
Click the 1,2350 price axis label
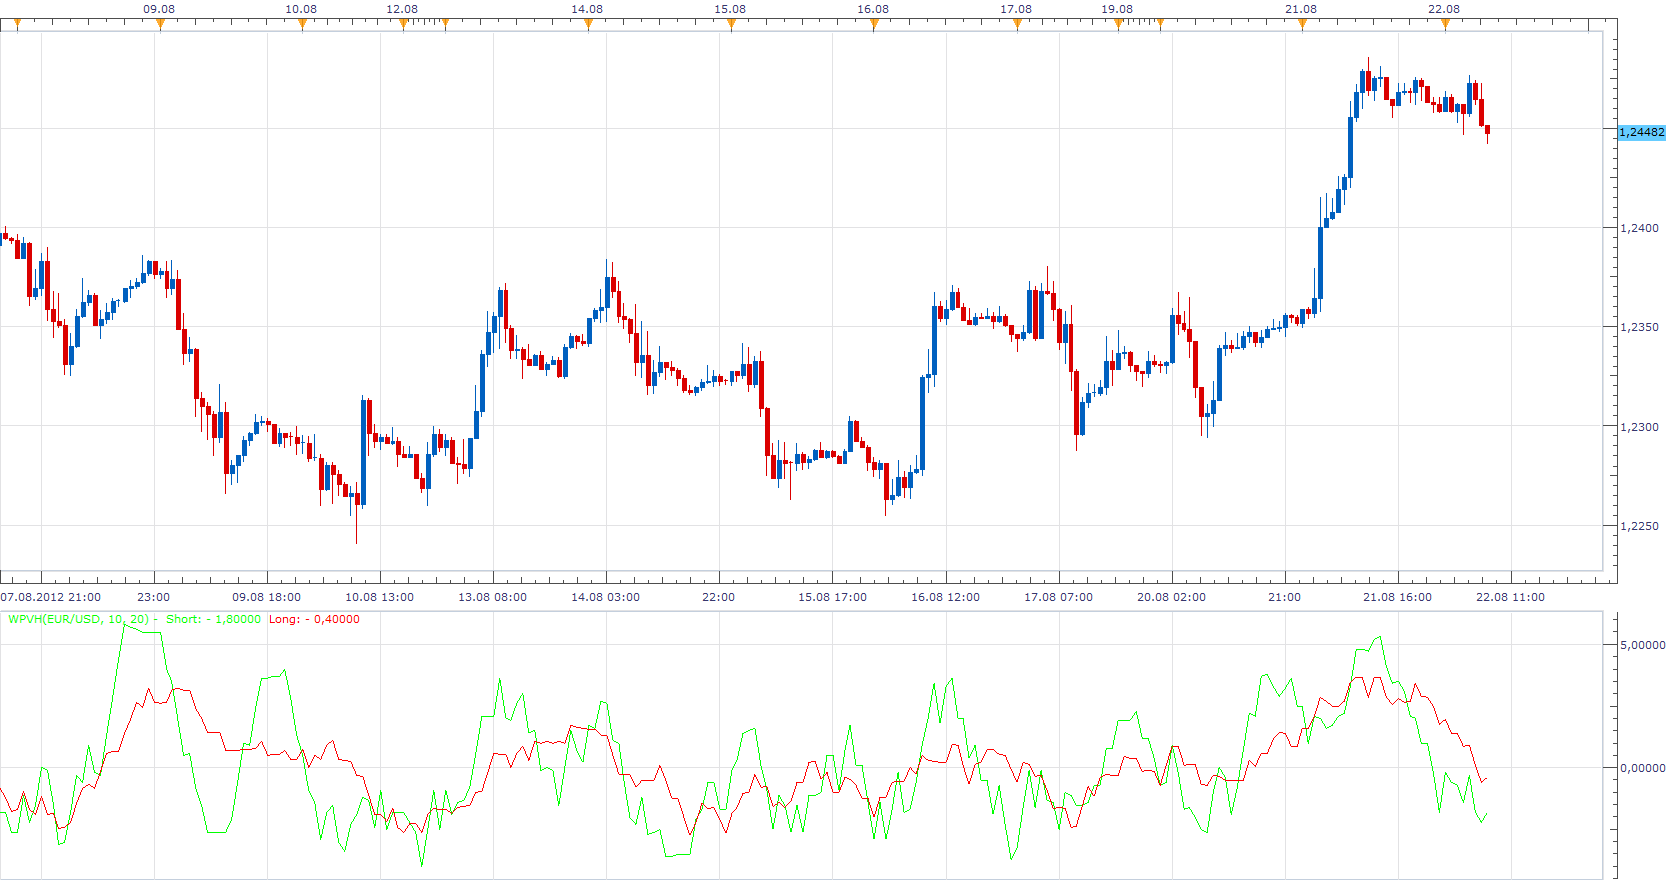pos(1639,327)
